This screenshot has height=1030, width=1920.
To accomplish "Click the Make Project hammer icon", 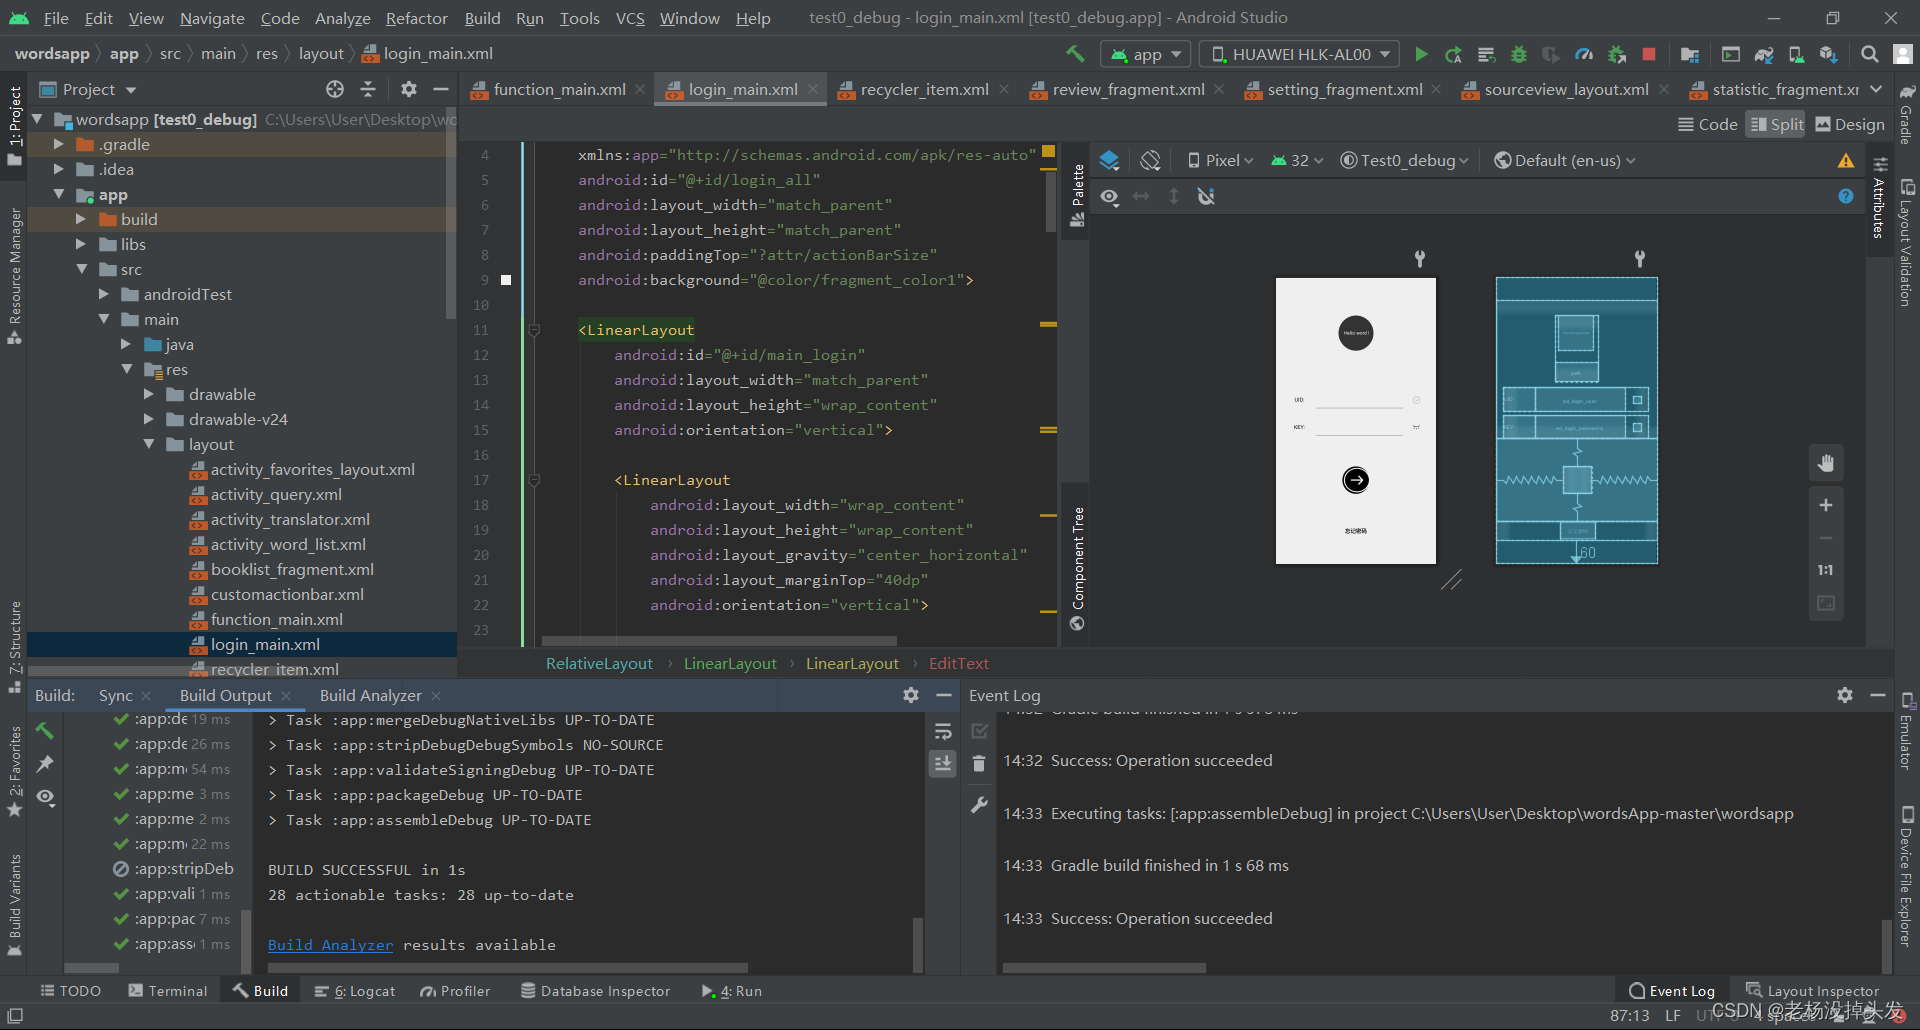I will [x=1075, y=54].
